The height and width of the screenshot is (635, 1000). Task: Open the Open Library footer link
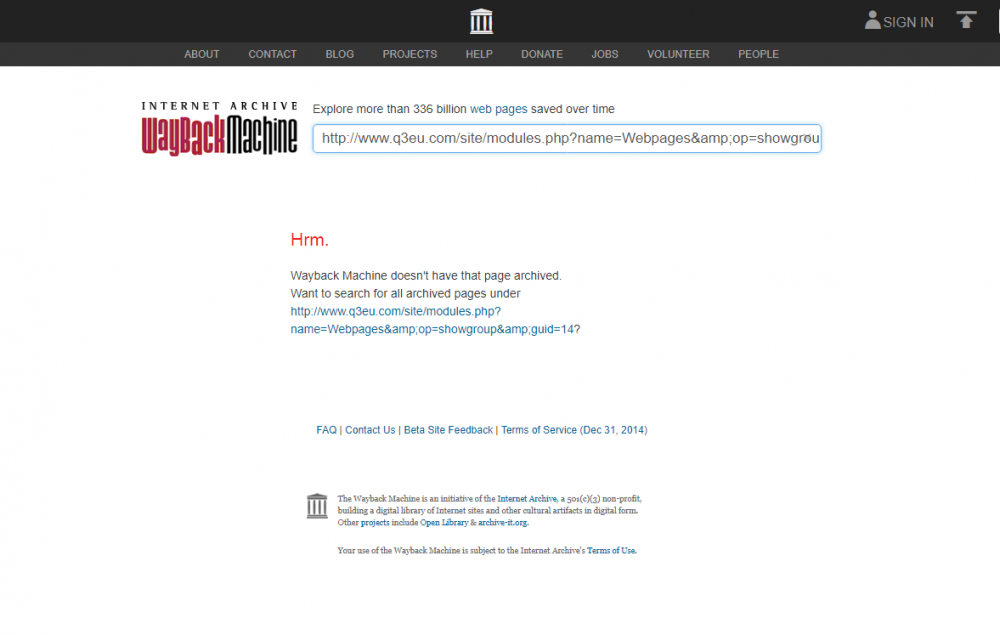coord(444,522)
